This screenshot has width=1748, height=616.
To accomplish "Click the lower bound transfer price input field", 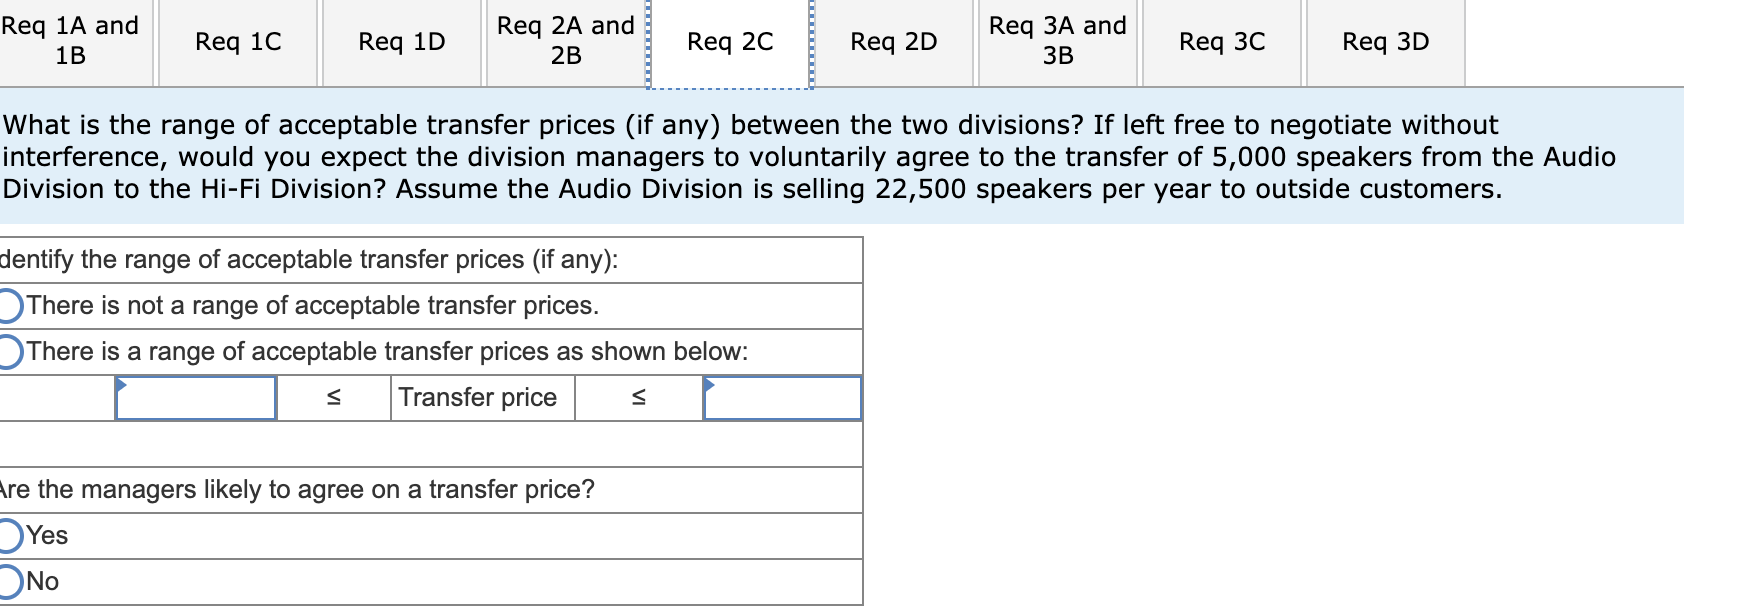I will [196, 399].
